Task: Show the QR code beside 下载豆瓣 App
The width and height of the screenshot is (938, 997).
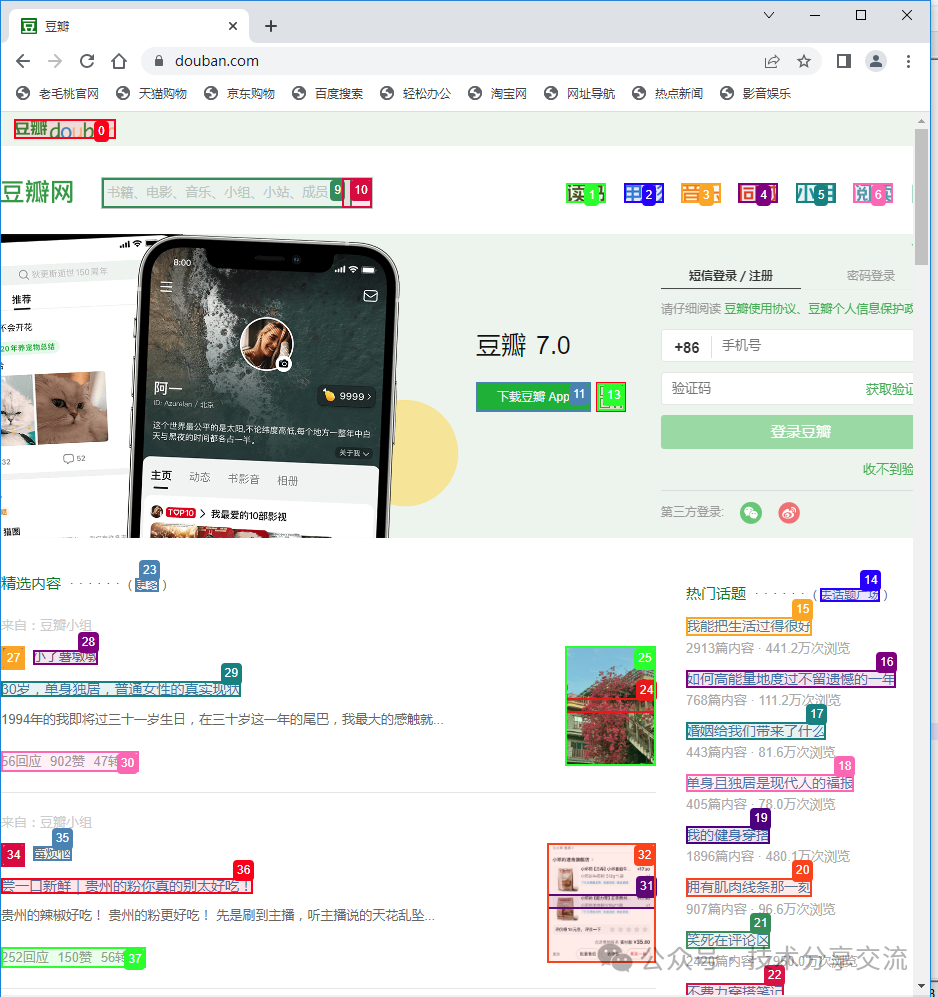Action: 610,397
